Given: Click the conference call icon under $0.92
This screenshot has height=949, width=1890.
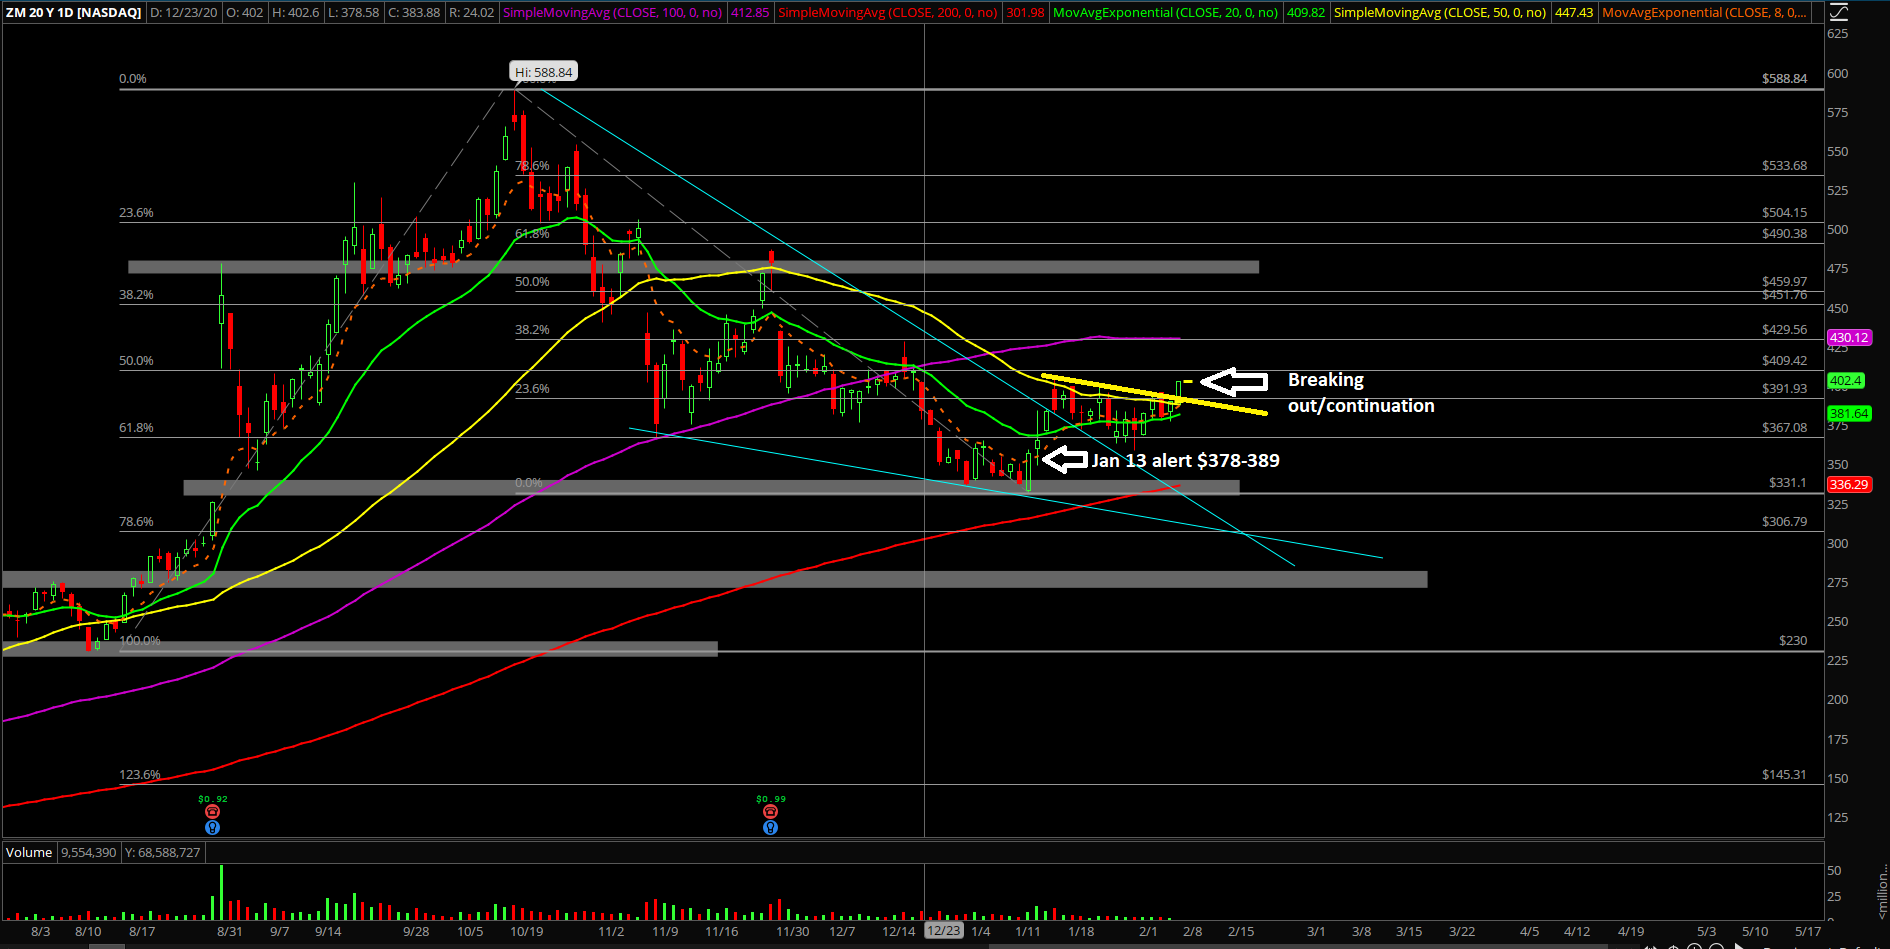Looking at the screenshot, I should [212, 812].
